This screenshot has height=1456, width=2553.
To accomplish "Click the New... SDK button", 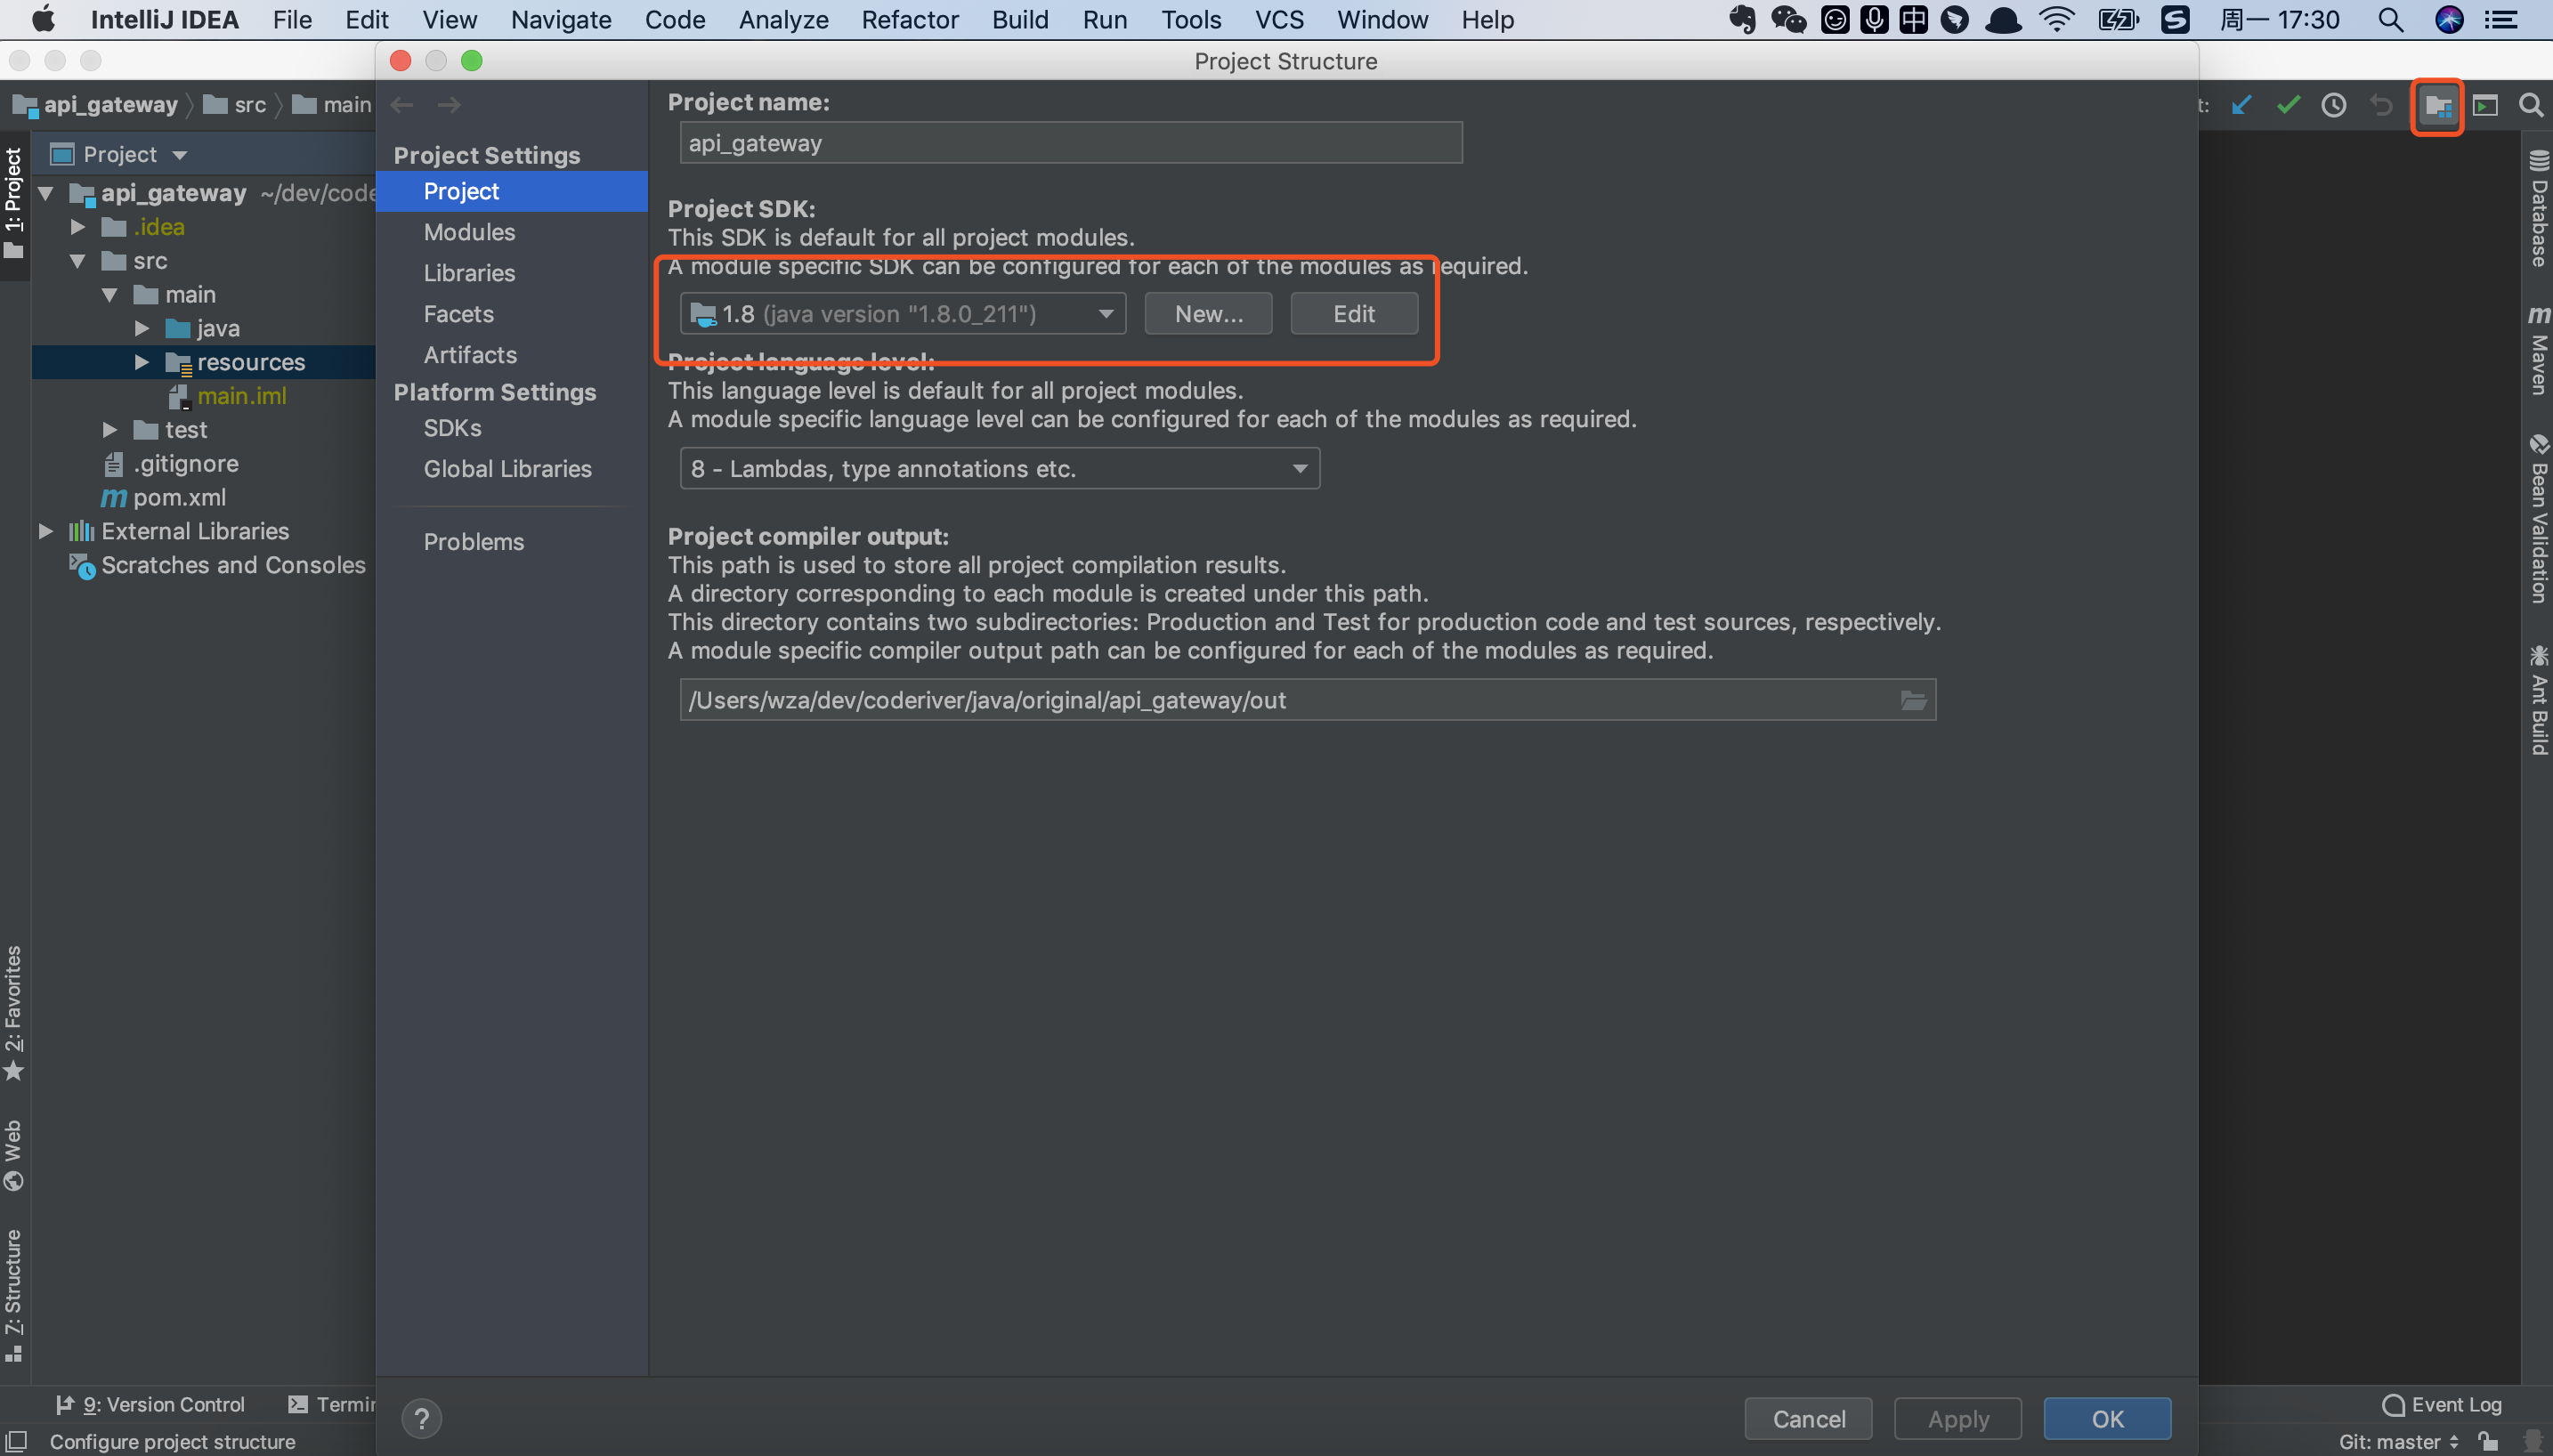I will [1208, 314].
